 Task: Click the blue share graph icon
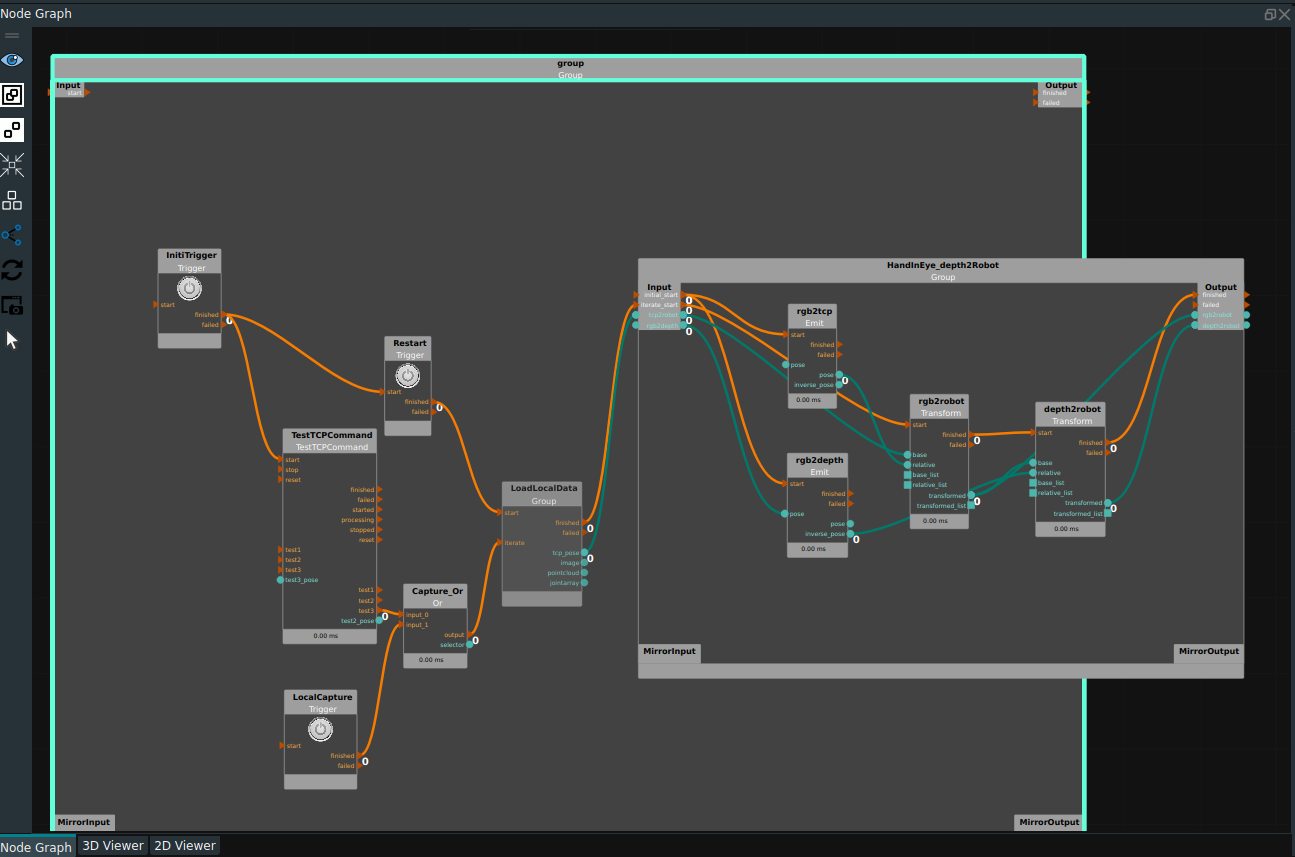click(12, 235)
